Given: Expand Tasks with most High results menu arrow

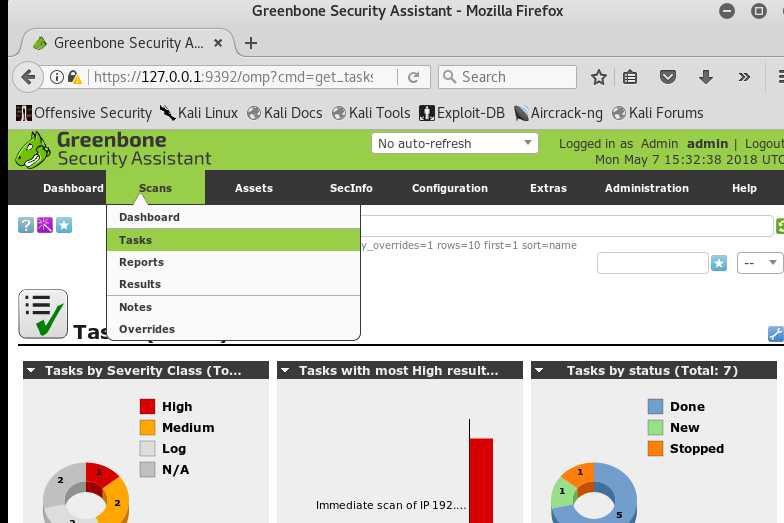Looking at the screenshot, I should tap(286, 370).
